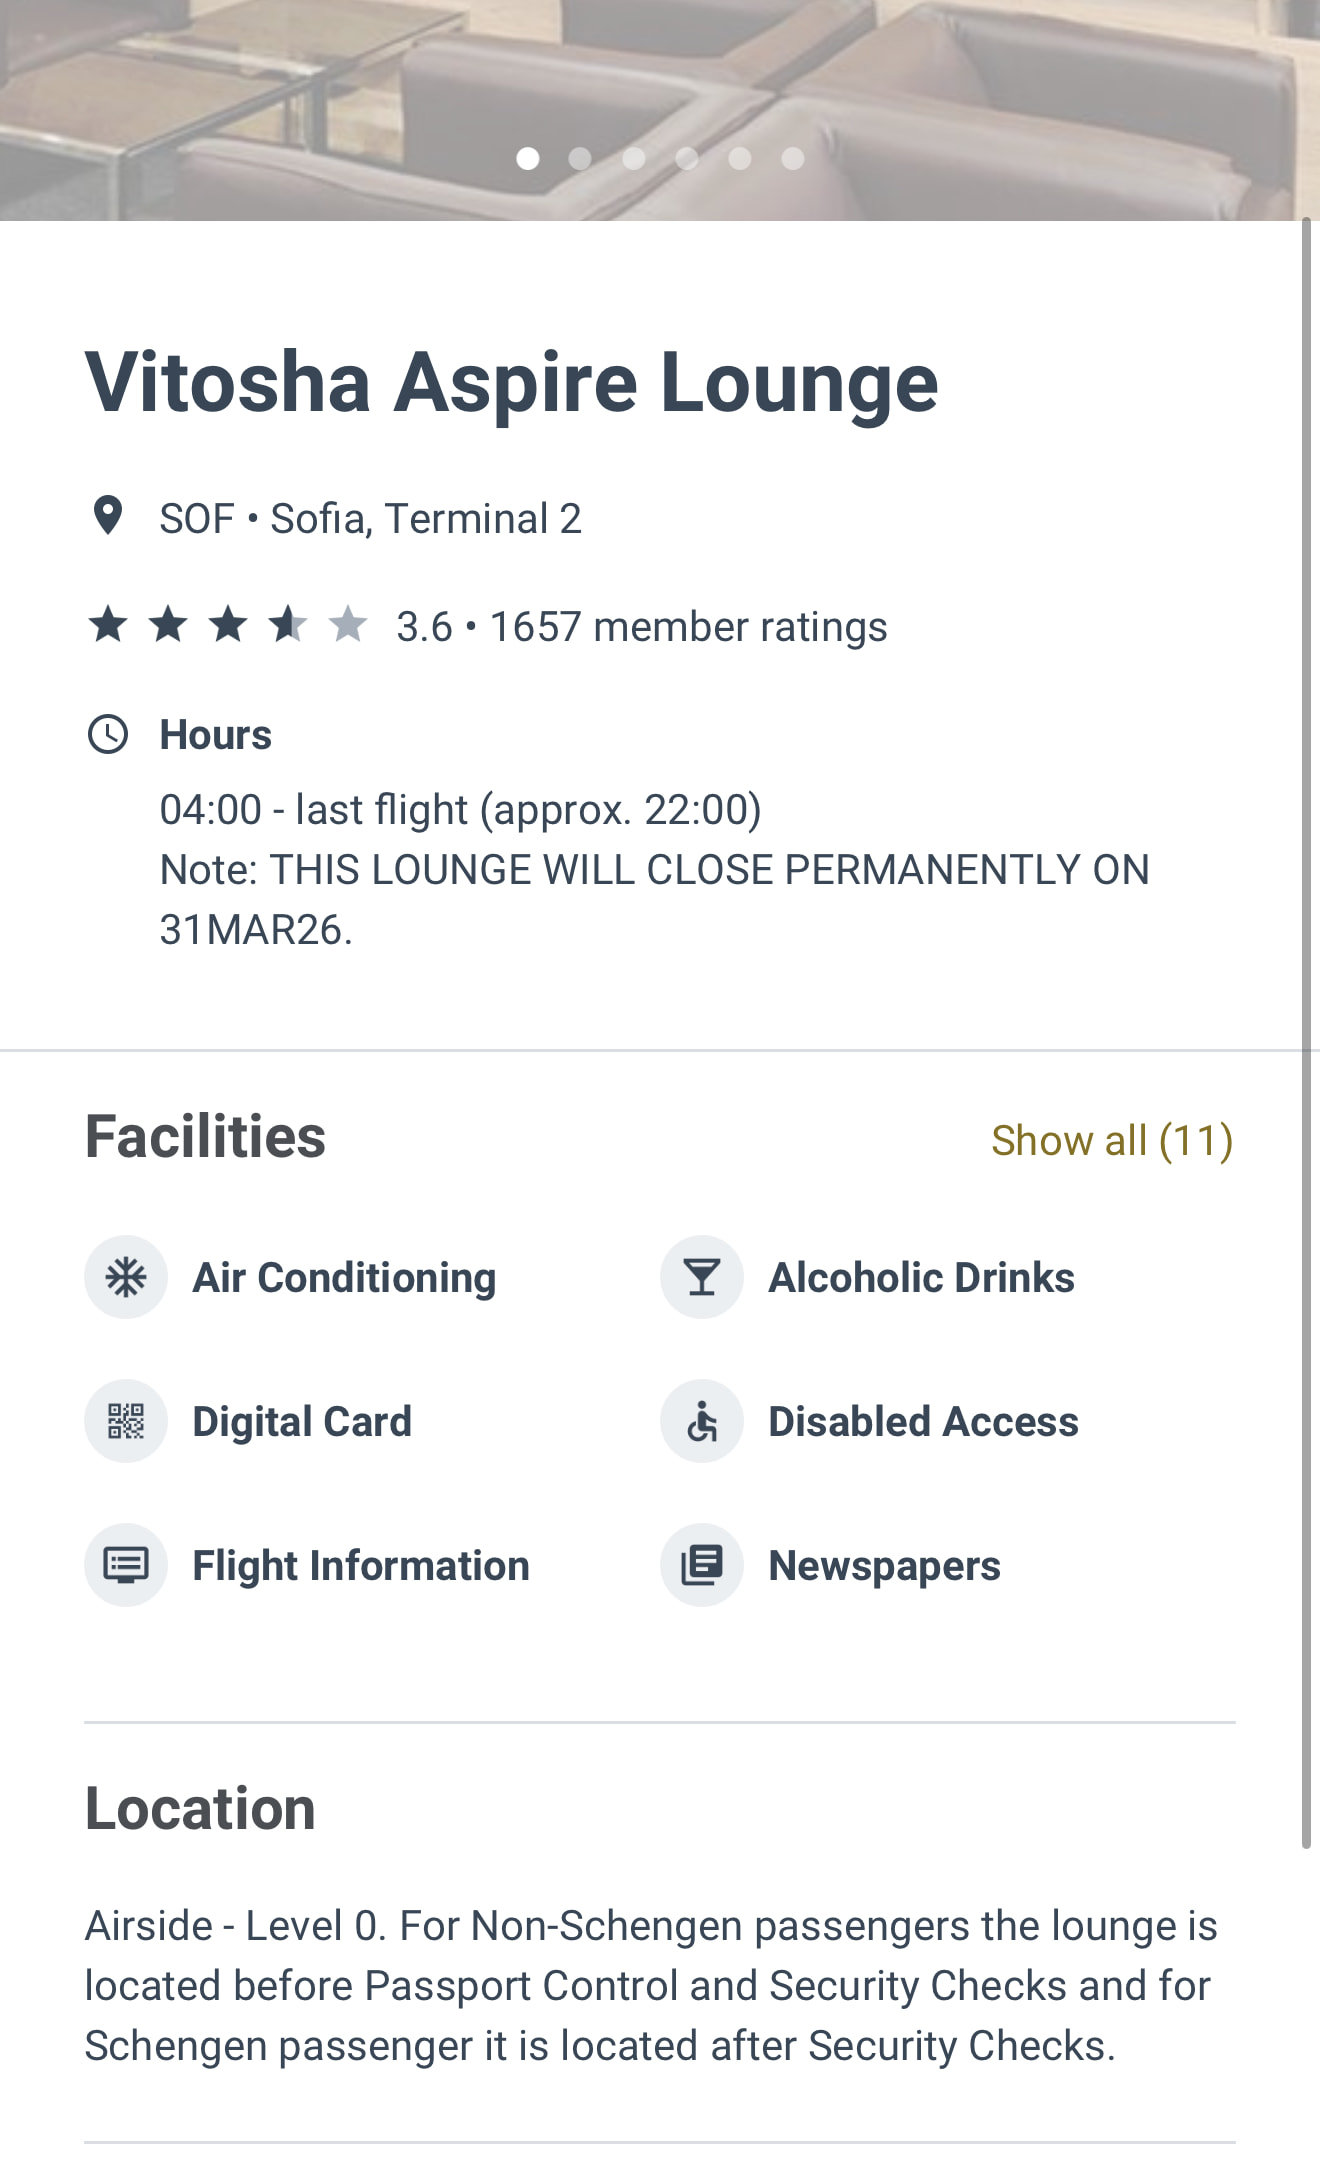Tap the Flight Information facility label
Image resolution: width=1320 pixels, height=2164 pixels.
tap(360, 1566)
